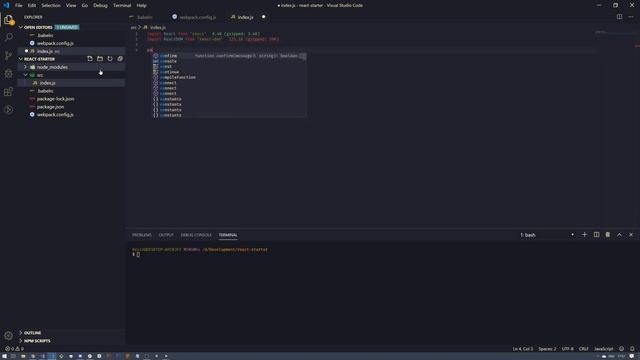The image size is (640, 360).
Task: Open the Debug view in activity bar
Action: [9, 73]
